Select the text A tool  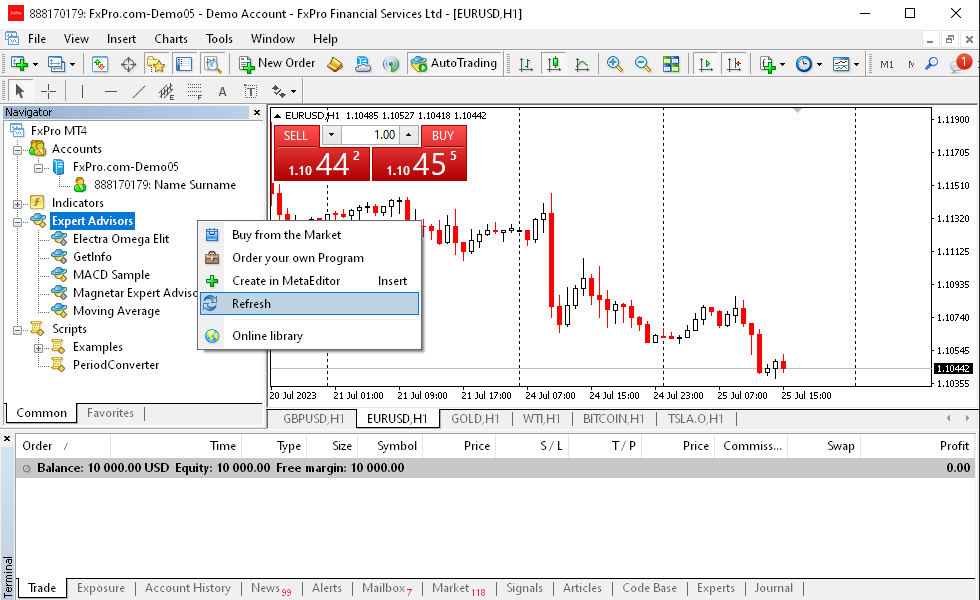pos(222,92)
